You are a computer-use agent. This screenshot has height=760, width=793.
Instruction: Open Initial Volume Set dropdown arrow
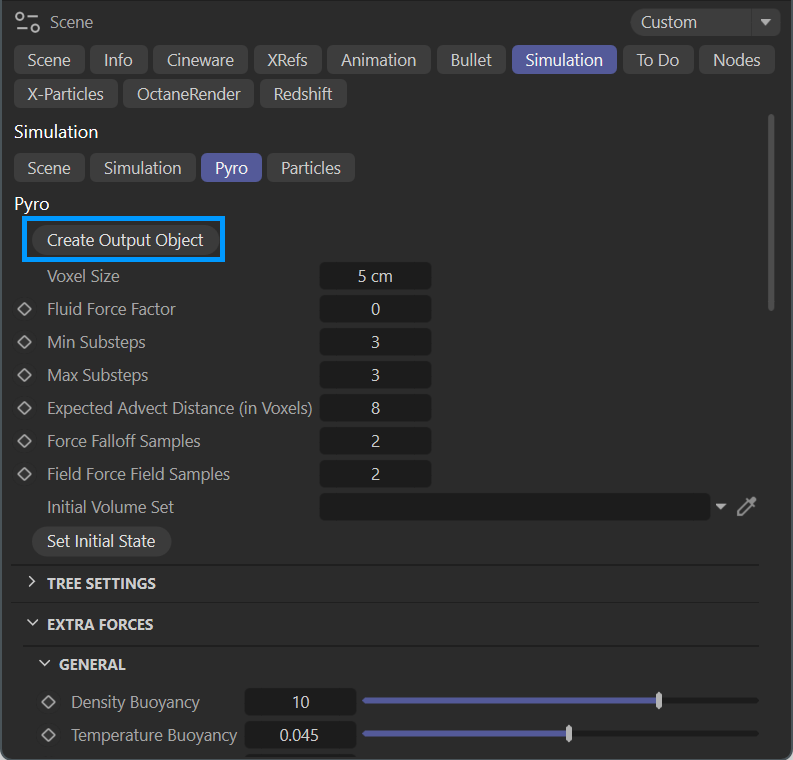tap(721, 507)
